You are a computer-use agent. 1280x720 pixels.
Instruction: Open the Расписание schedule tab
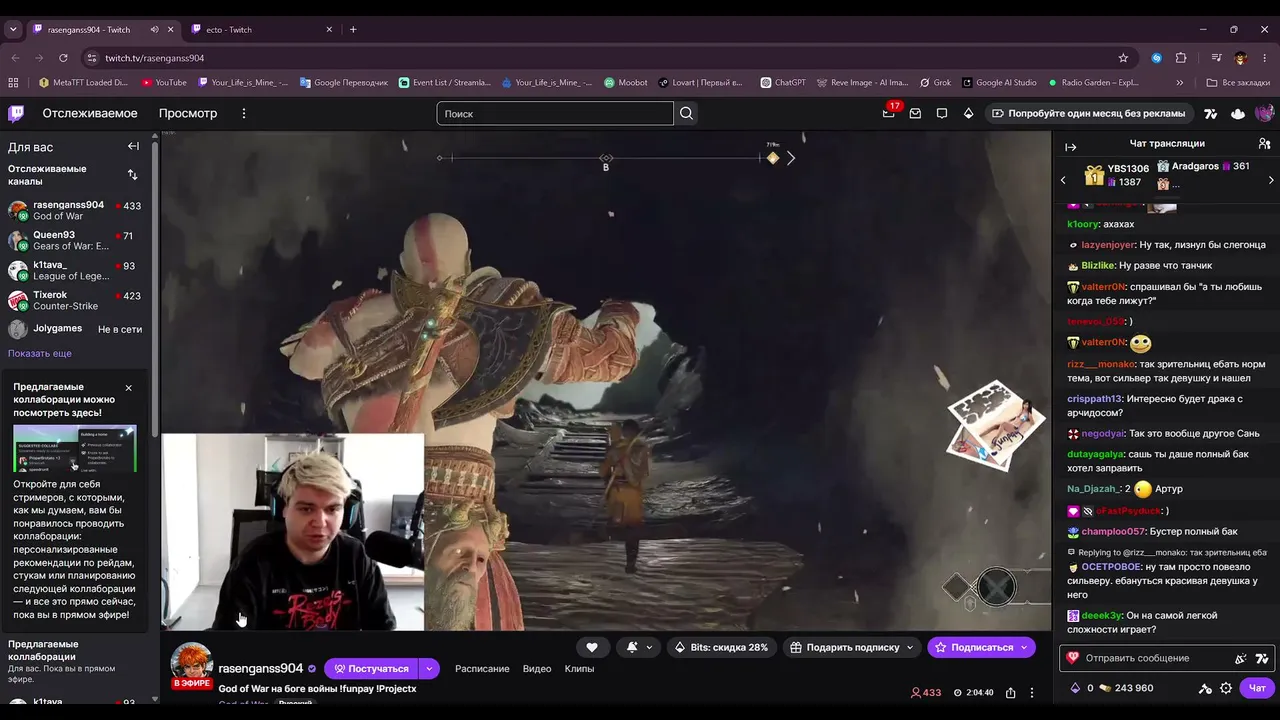click(482, 668)
